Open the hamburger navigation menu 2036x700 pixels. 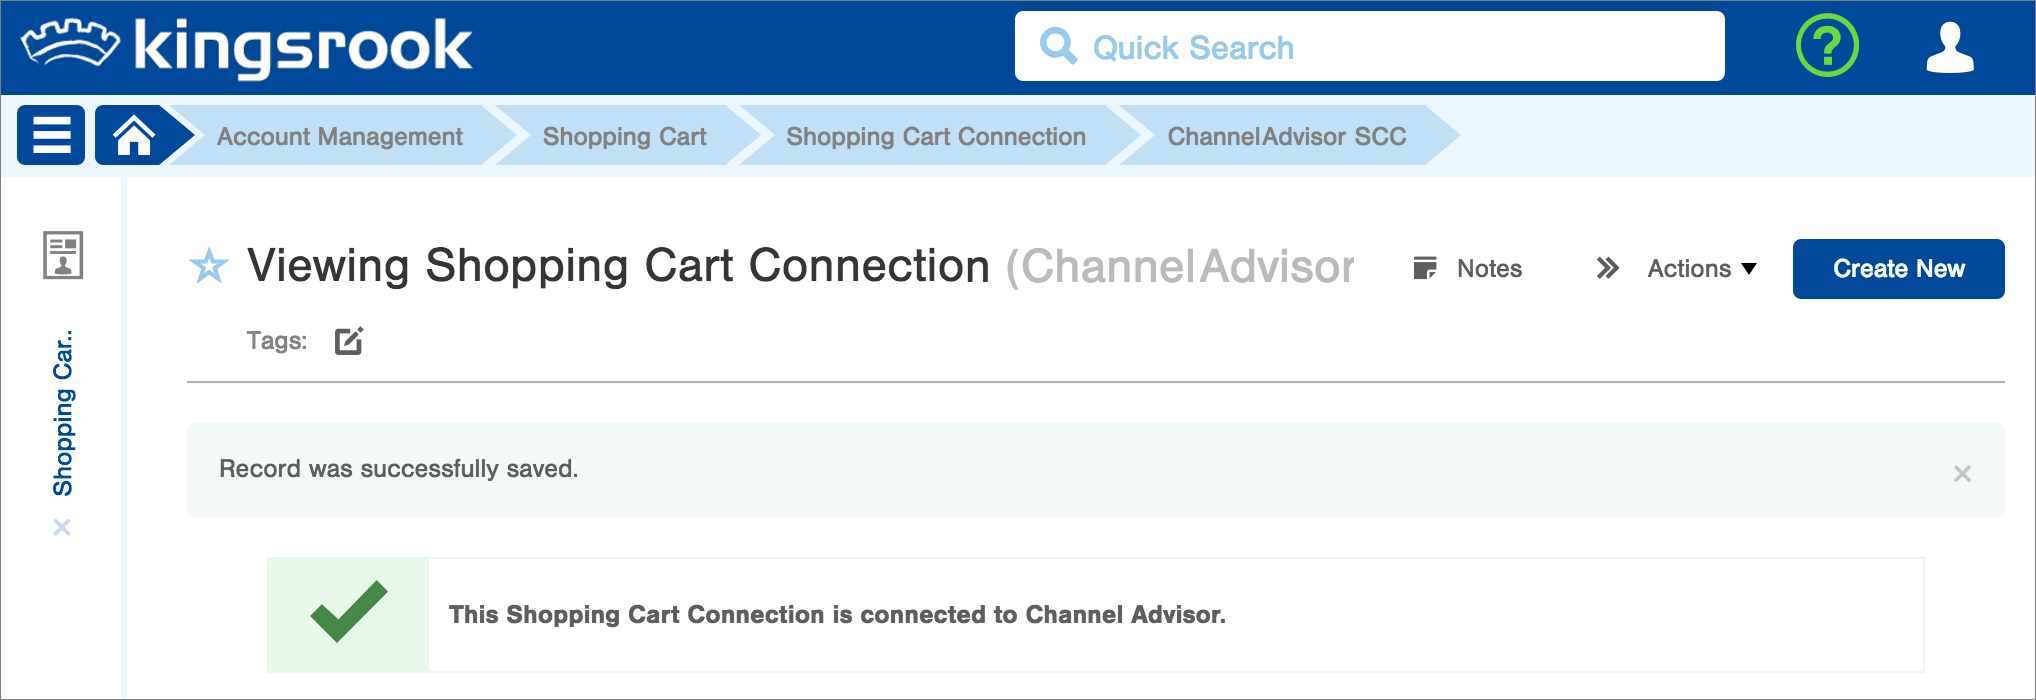click(51, 135)
